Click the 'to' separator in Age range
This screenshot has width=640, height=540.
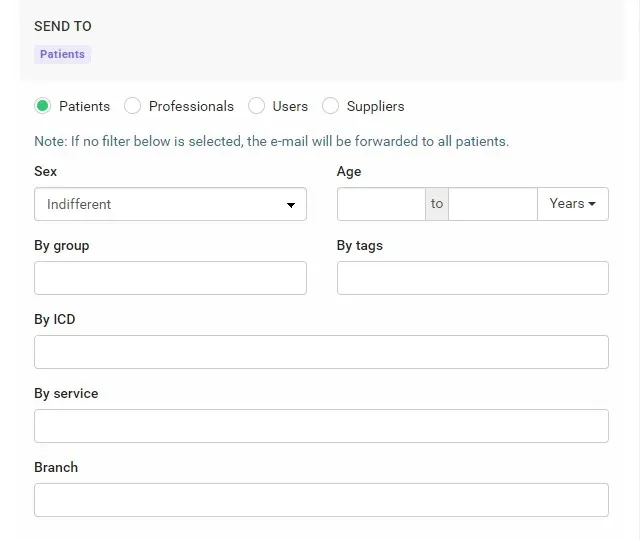coord(437,204)
